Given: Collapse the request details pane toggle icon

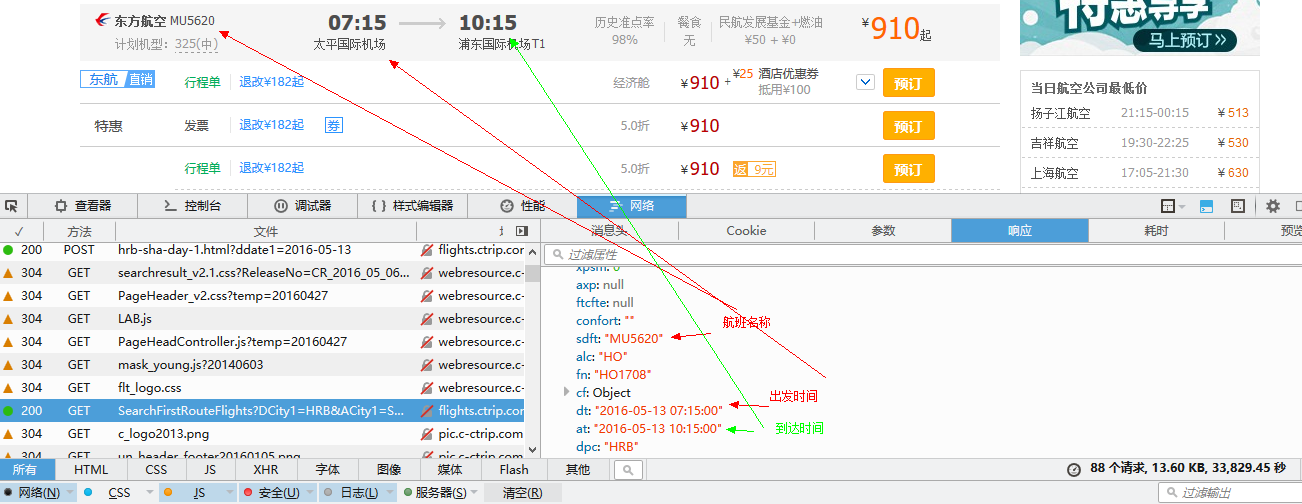Looking at the screenshot, I should tap(521, 231).
